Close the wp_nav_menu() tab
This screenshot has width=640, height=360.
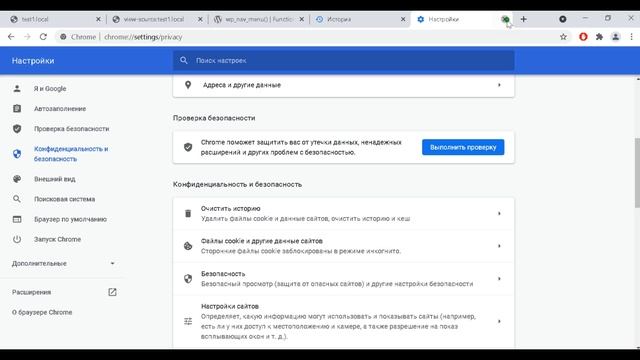(301, 19)
